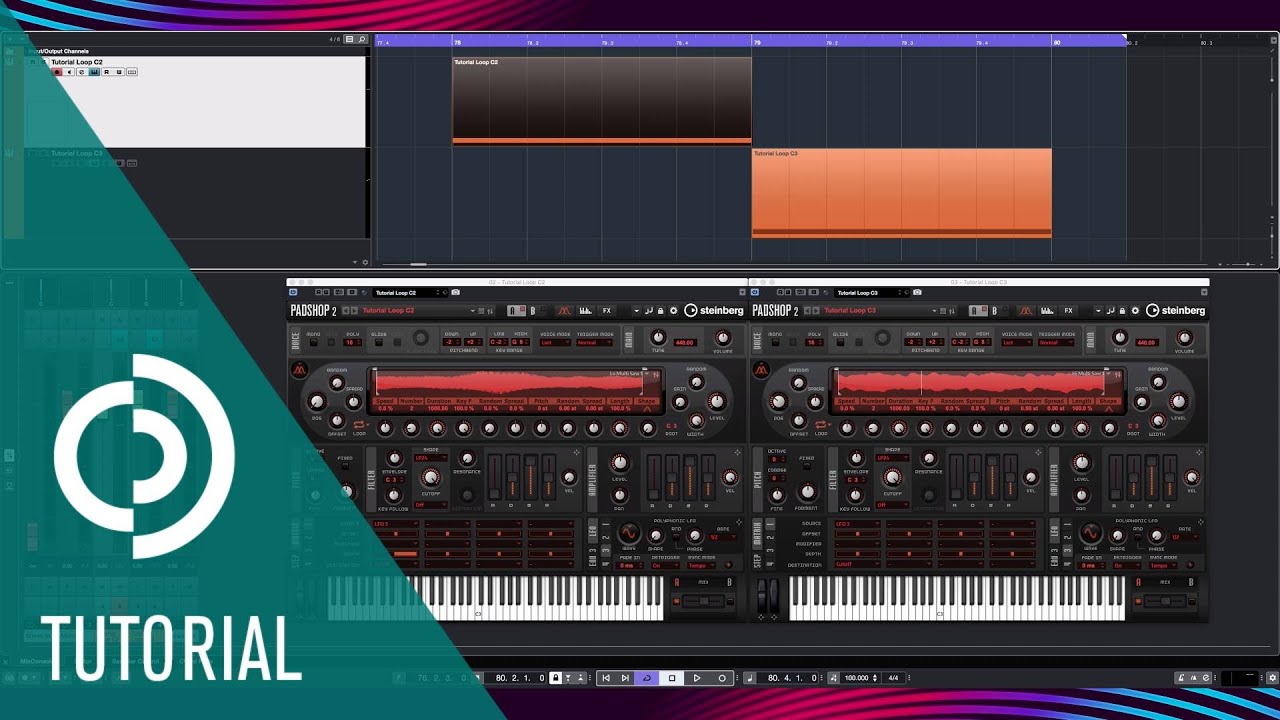The height and width of the screenshot is (720, 1280).
Task: Go to previous marker in transport
Action: click(x=606, y=678)
